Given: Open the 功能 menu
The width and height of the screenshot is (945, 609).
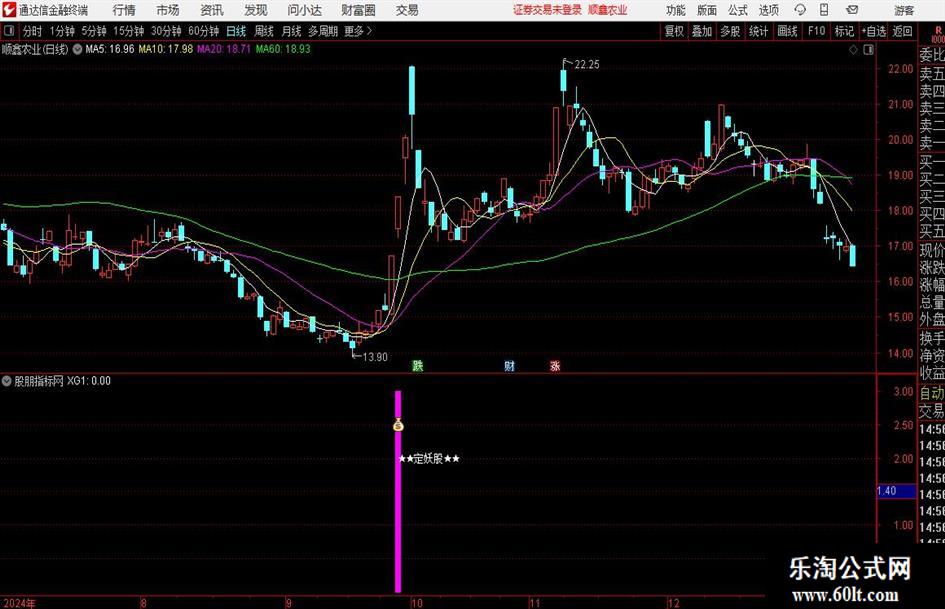Looking at the screenshot, I should click(x=676, y=10).
